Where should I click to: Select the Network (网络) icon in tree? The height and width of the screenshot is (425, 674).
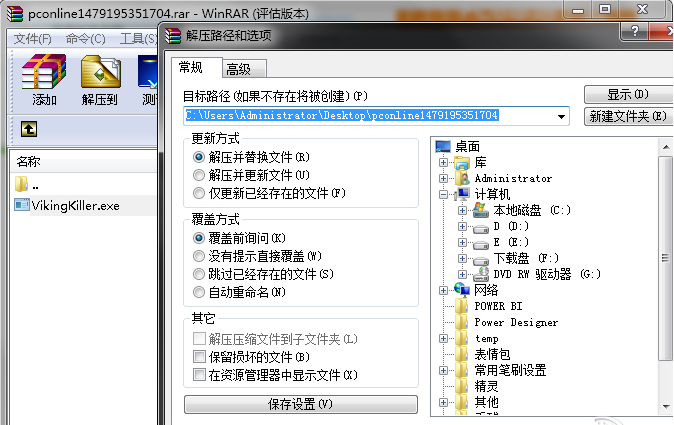tap(461, 290)
